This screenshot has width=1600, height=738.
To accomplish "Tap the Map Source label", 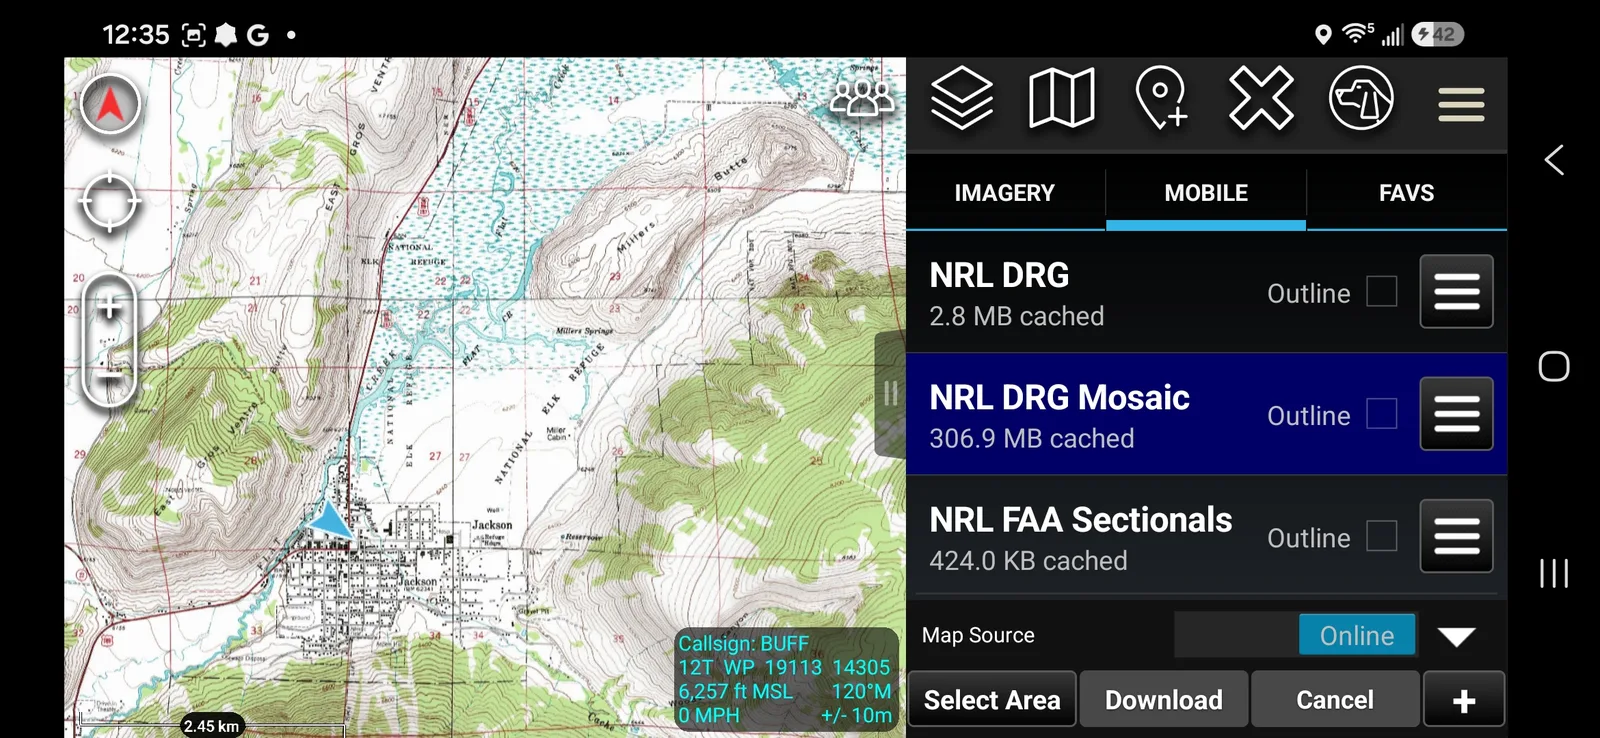I will coord(978,635).
